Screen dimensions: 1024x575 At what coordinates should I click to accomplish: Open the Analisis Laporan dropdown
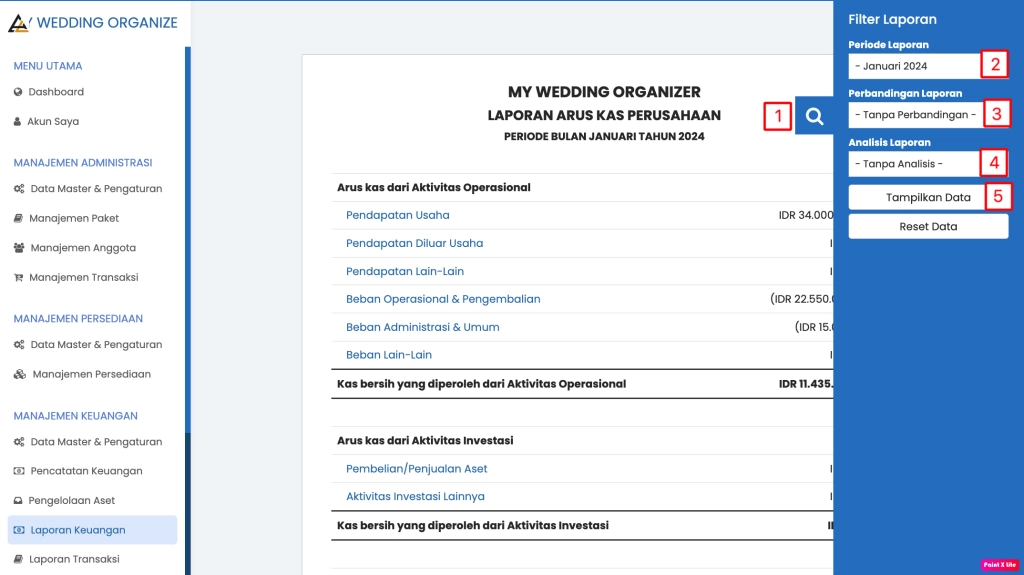pos(915,164)
